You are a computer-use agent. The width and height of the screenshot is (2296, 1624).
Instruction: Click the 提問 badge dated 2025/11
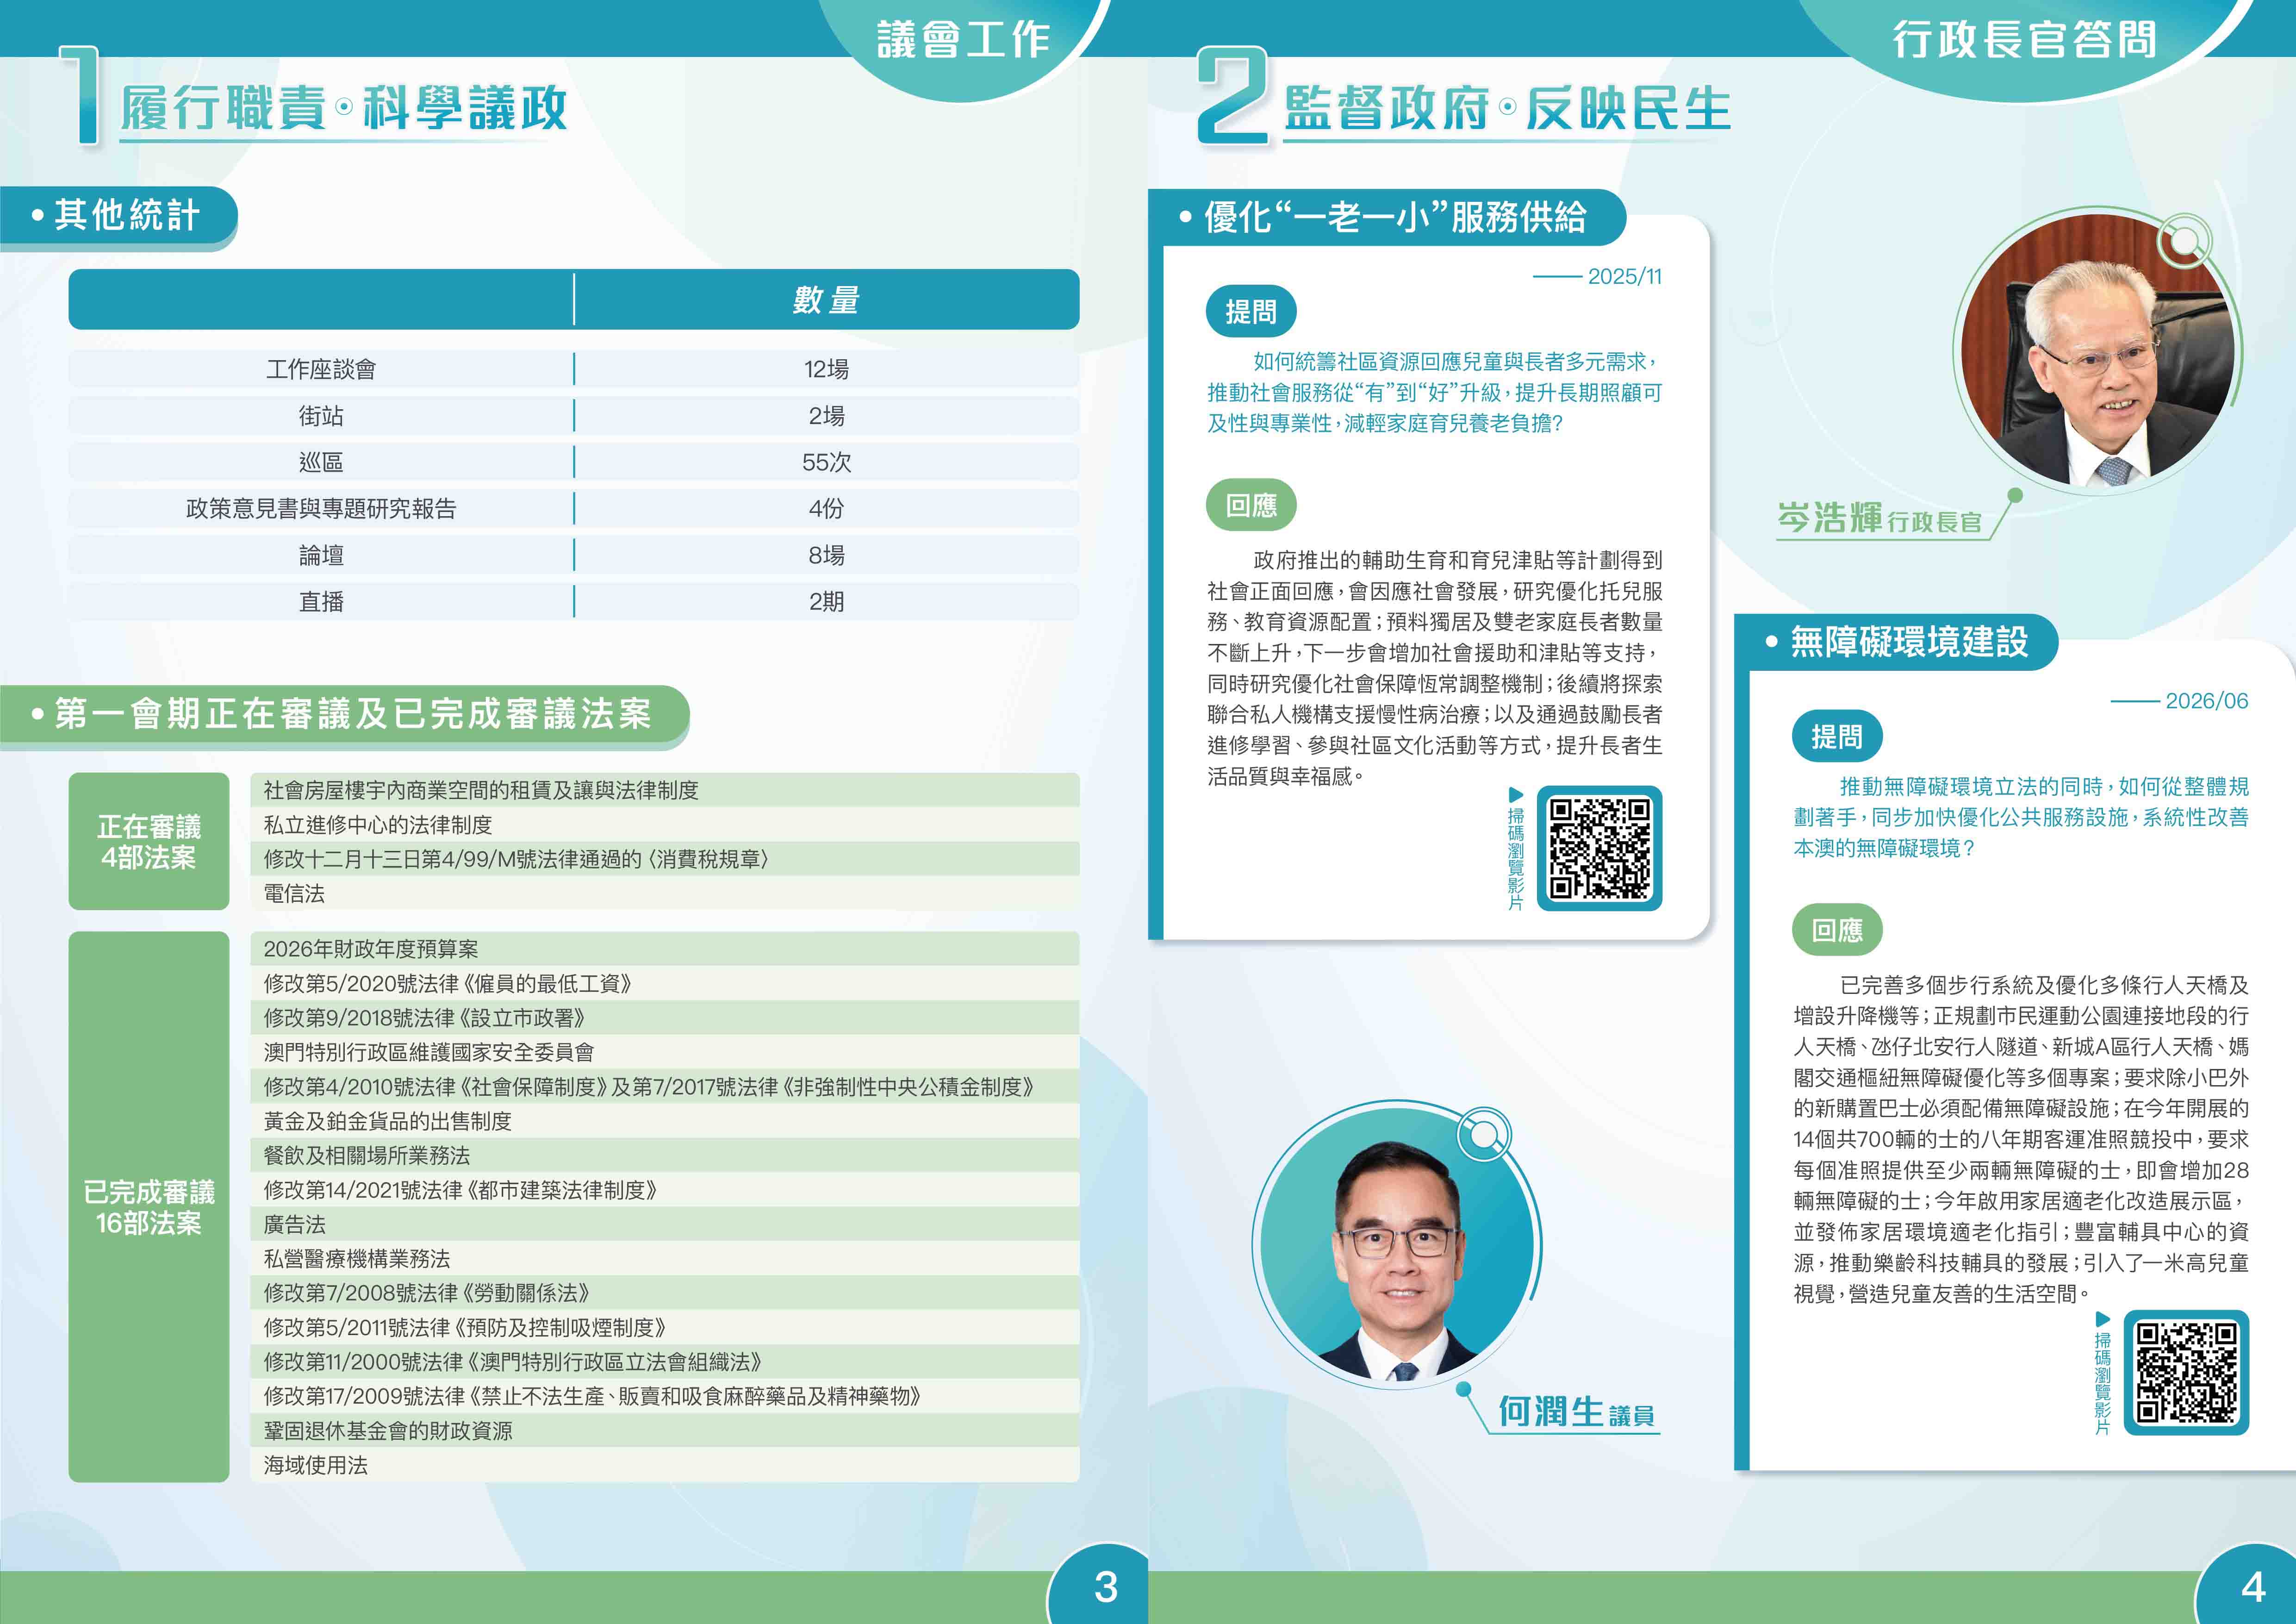[x=1251, y=312]
